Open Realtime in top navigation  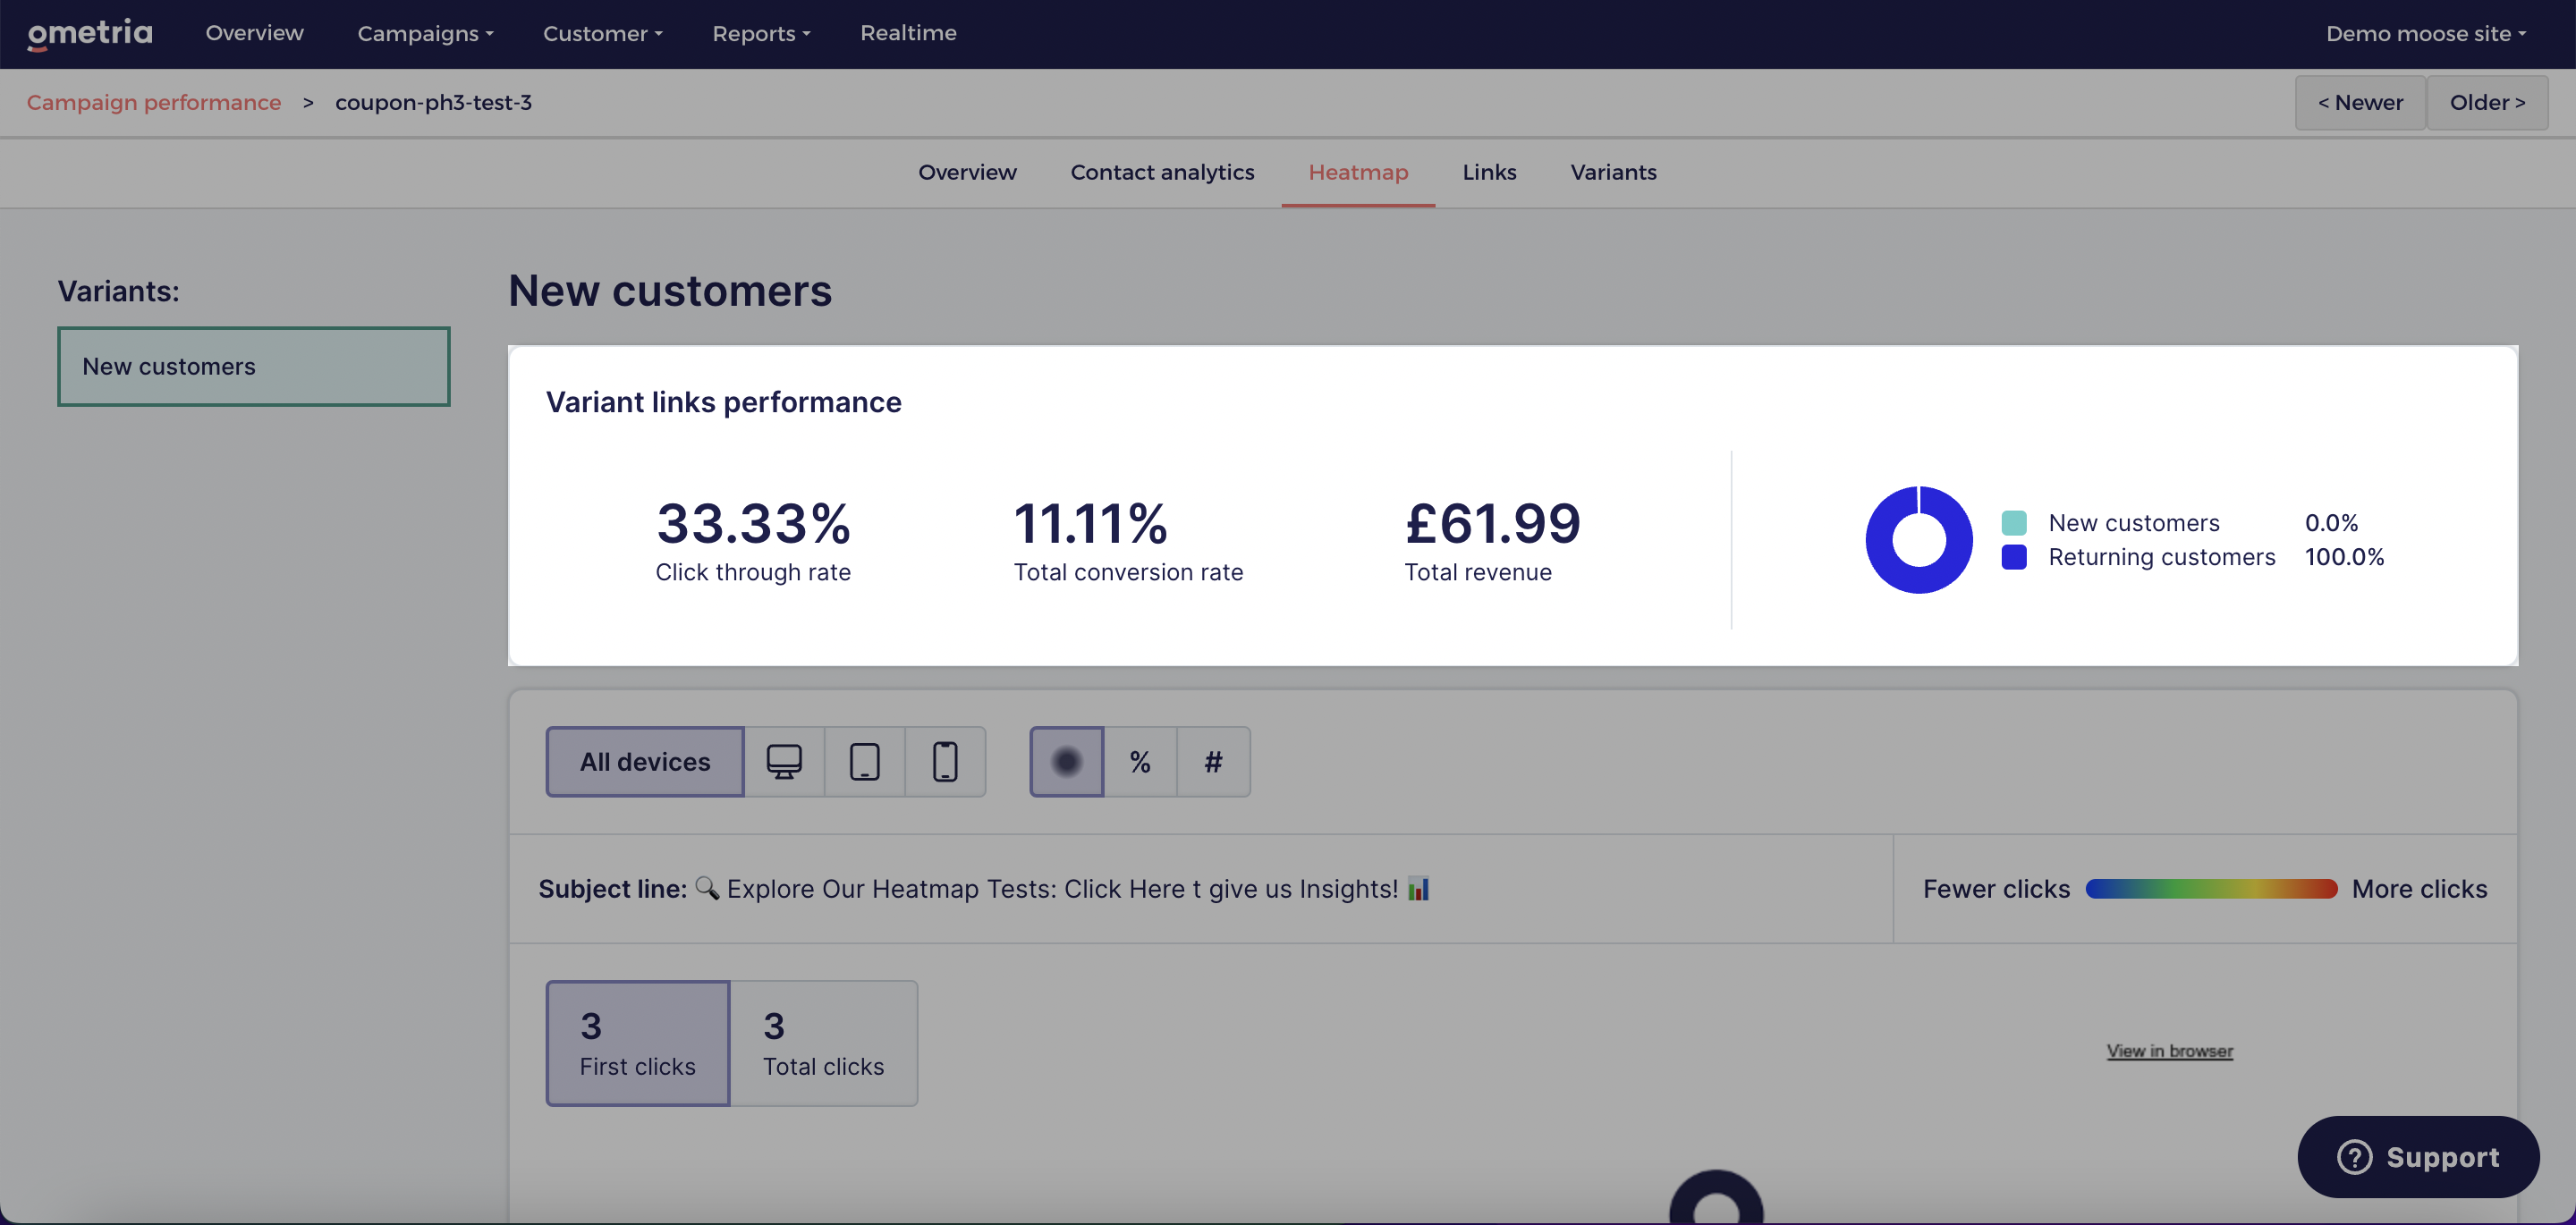[x=908, y=33]
